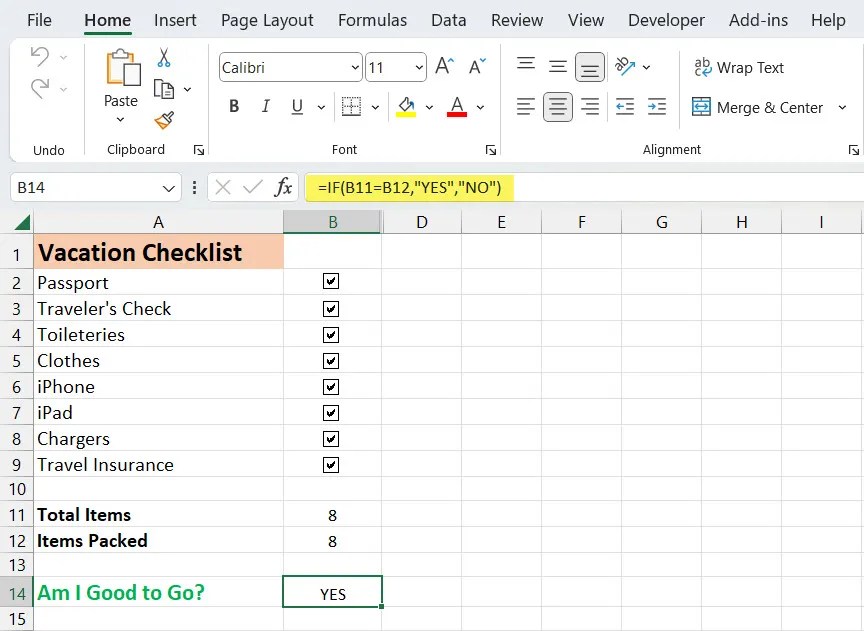This screenshot has height=631, width=864.
Task: Click the Undo icon
Action: pos(40,57)
